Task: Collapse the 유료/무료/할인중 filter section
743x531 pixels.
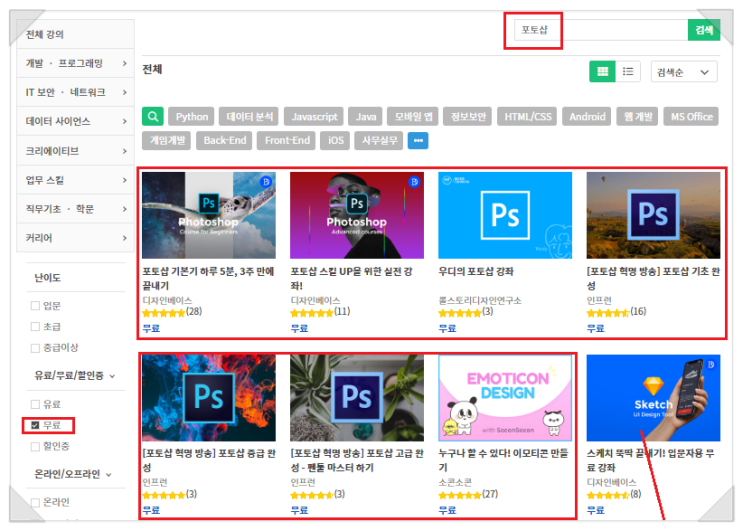Action: tap(75, 376)
